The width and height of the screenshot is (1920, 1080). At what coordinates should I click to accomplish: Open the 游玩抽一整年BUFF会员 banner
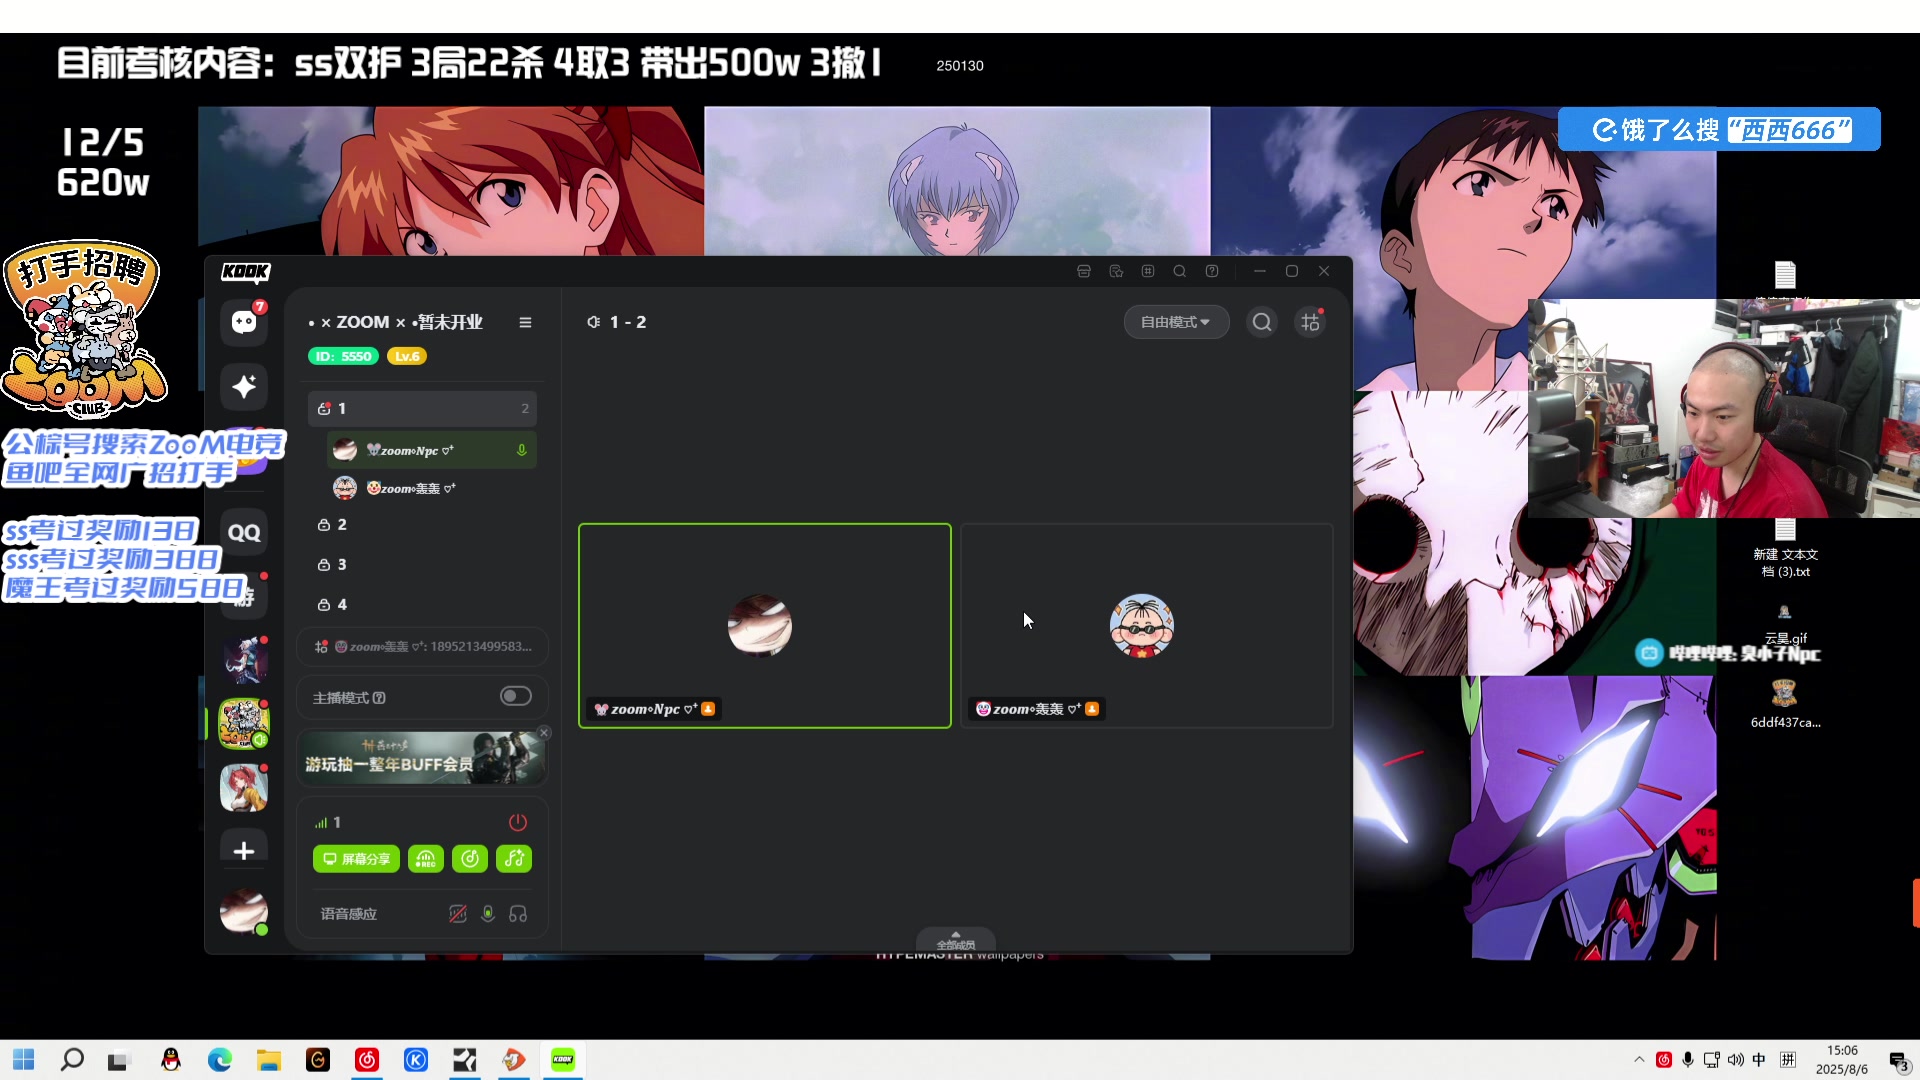click(x=420, y=758)
